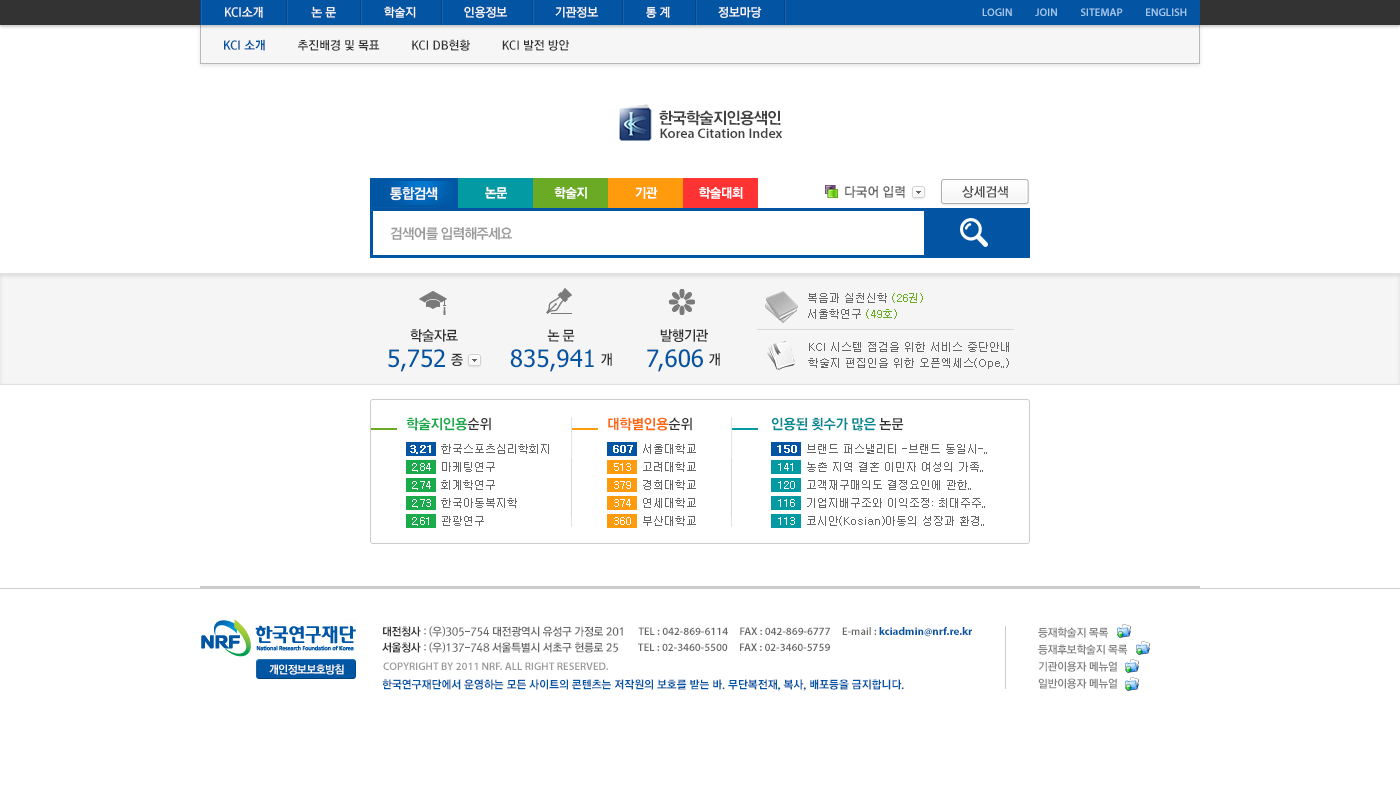Click the 학술지 편집인을 위한 오픈엑세스 notice
This screenshot has height=800, width=1400.
click(x=909, y=363)
